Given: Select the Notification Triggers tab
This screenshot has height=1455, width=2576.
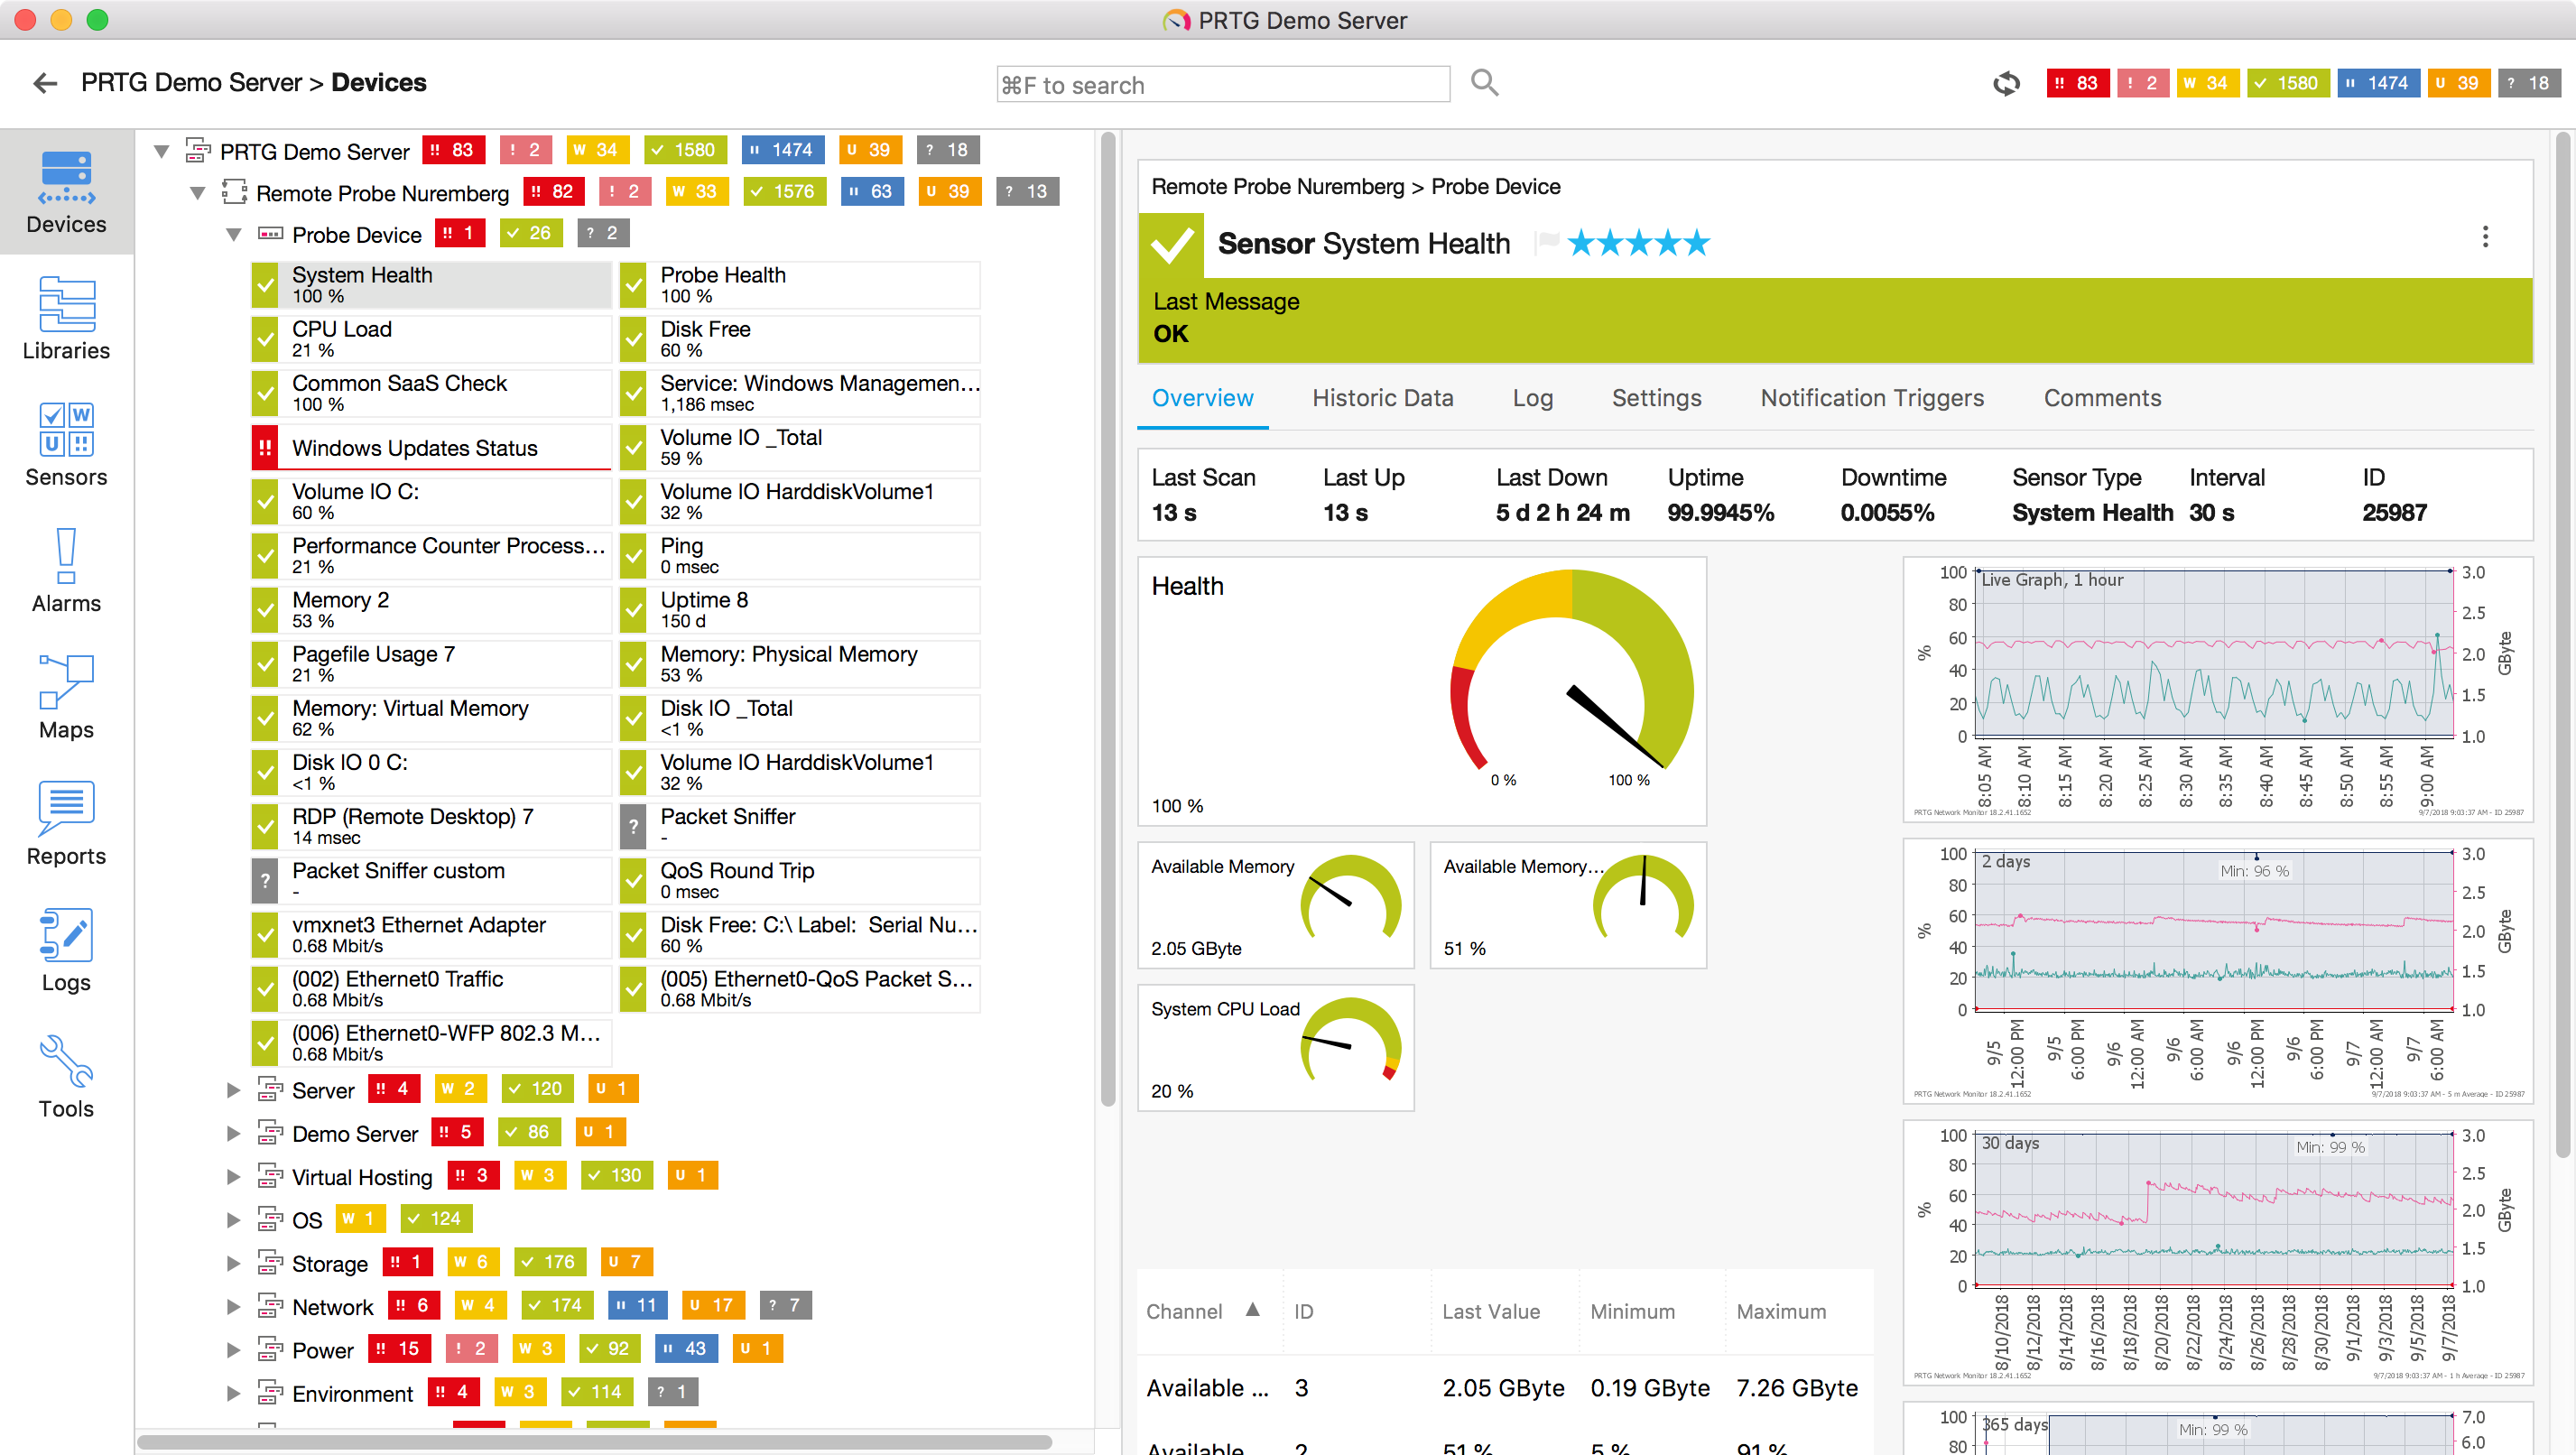Looking at the screenshot, I should pos(1872,396).
